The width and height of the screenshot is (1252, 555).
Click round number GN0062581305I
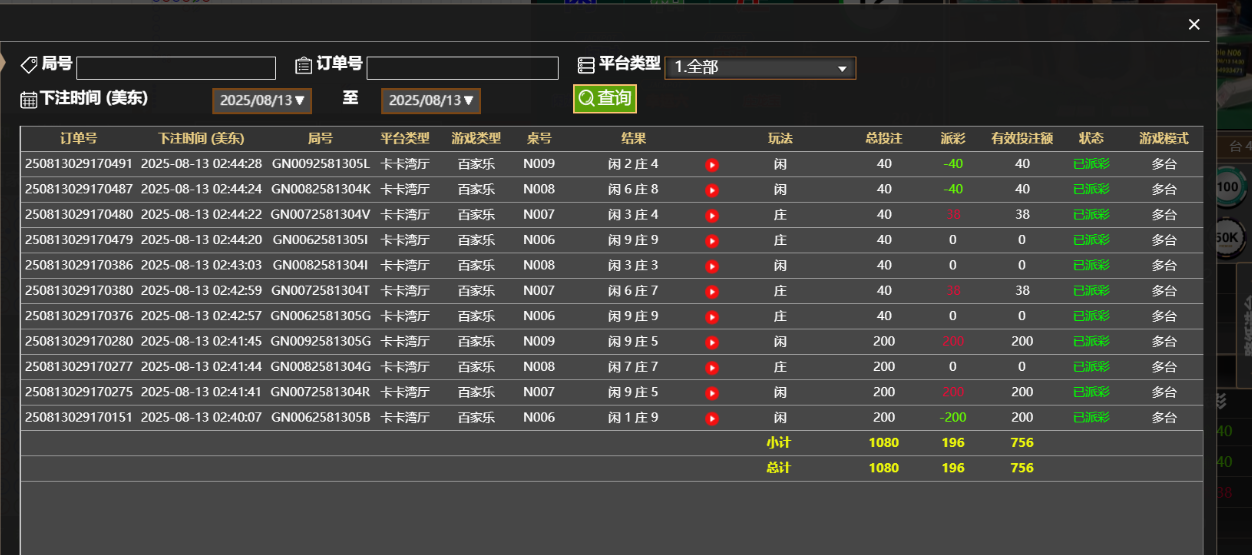coord(320,240)
